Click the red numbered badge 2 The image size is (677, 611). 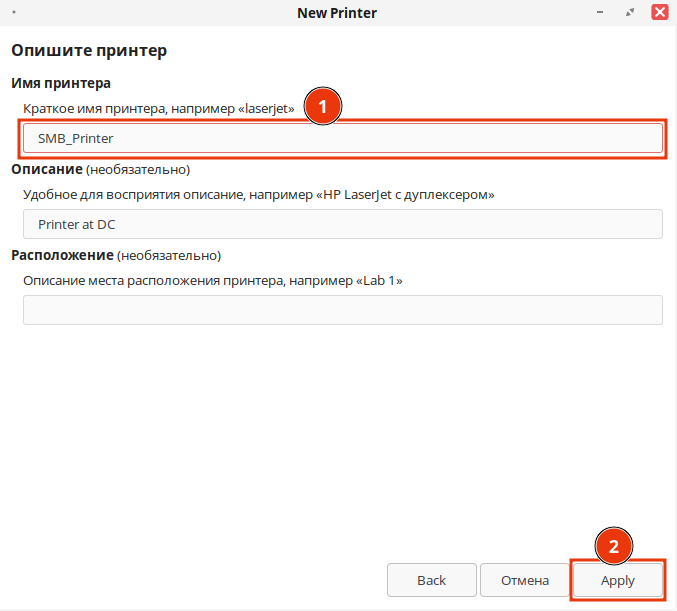click(614, 546)
